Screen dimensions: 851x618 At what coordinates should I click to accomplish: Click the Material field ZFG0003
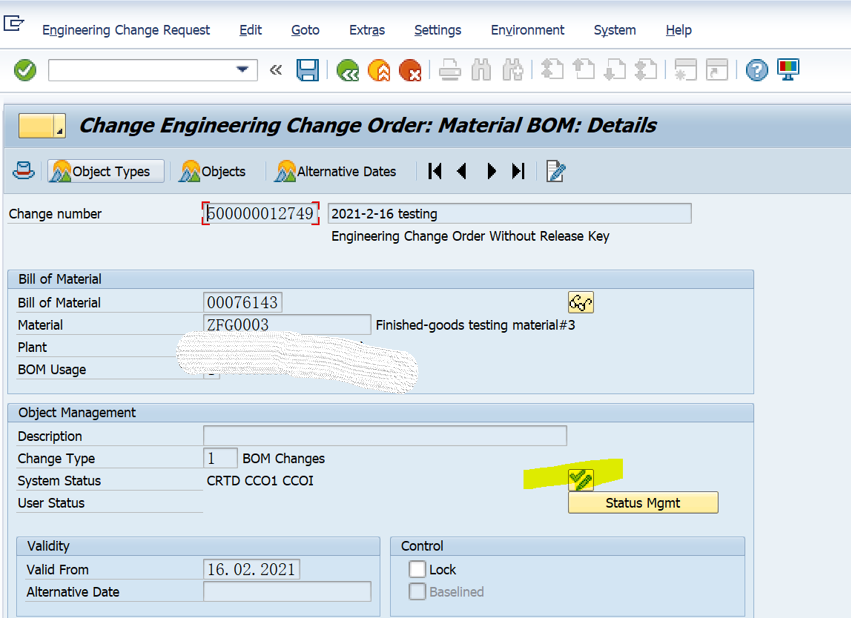(x=287, y=324)
